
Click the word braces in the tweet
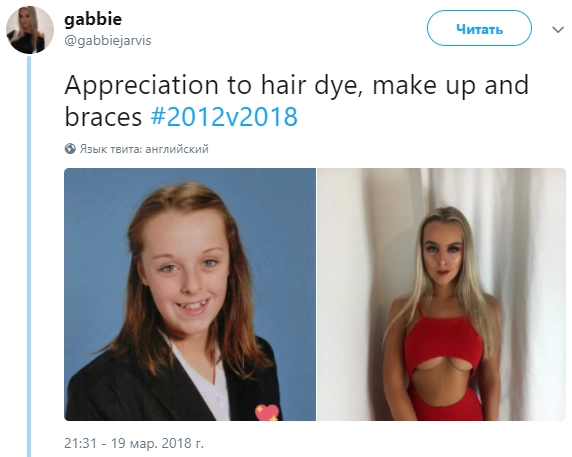pyautogui.click(x=103, y=117)
